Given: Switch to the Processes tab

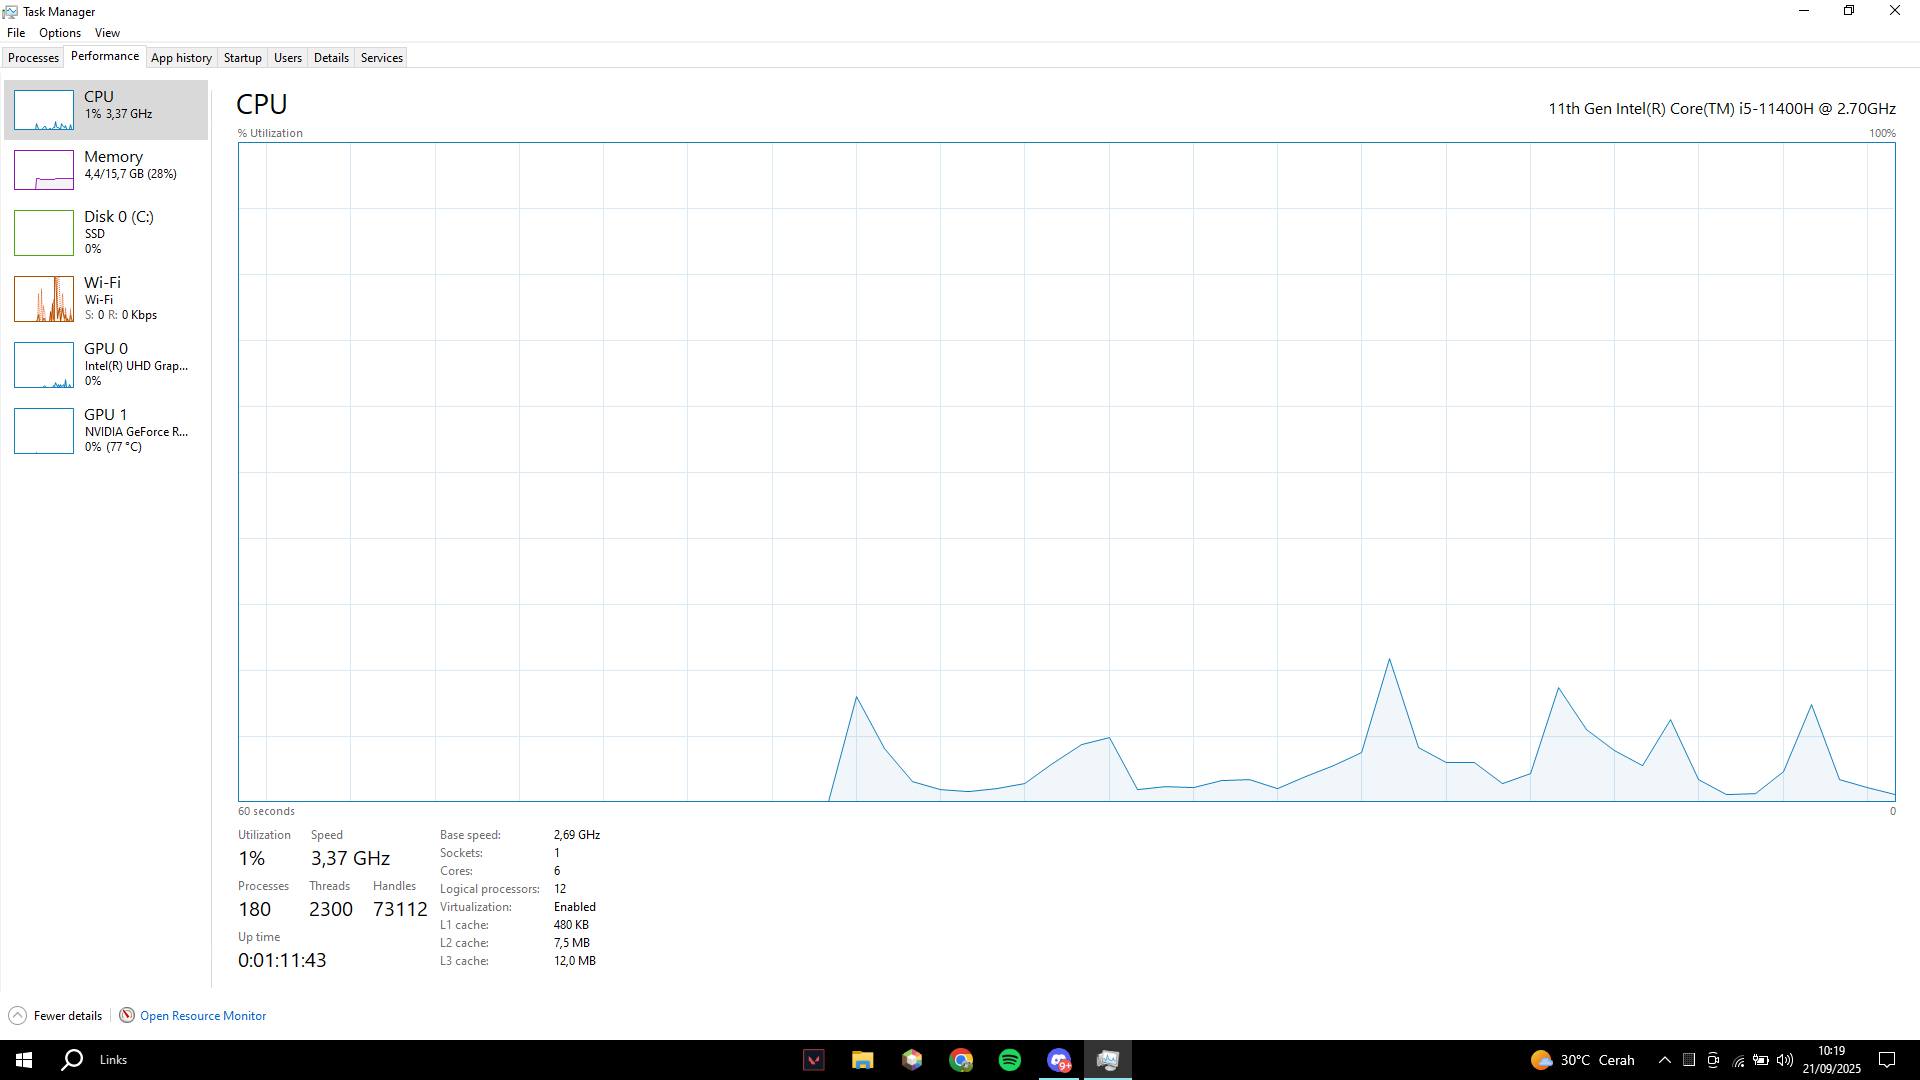Looking at the screenshot, I should [x=33, y=58].
